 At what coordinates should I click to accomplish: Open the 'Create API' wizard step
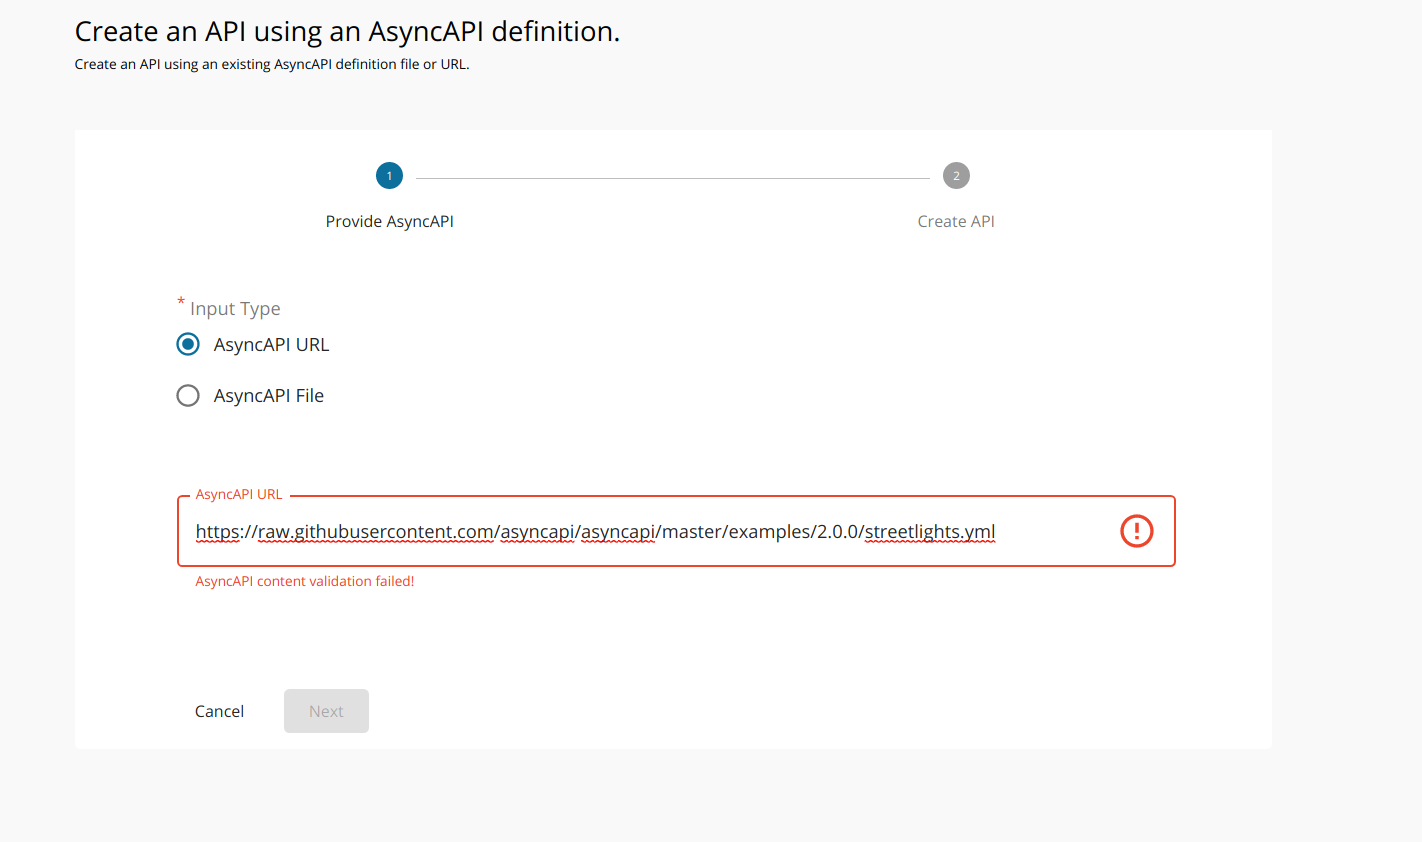(956, 221)
